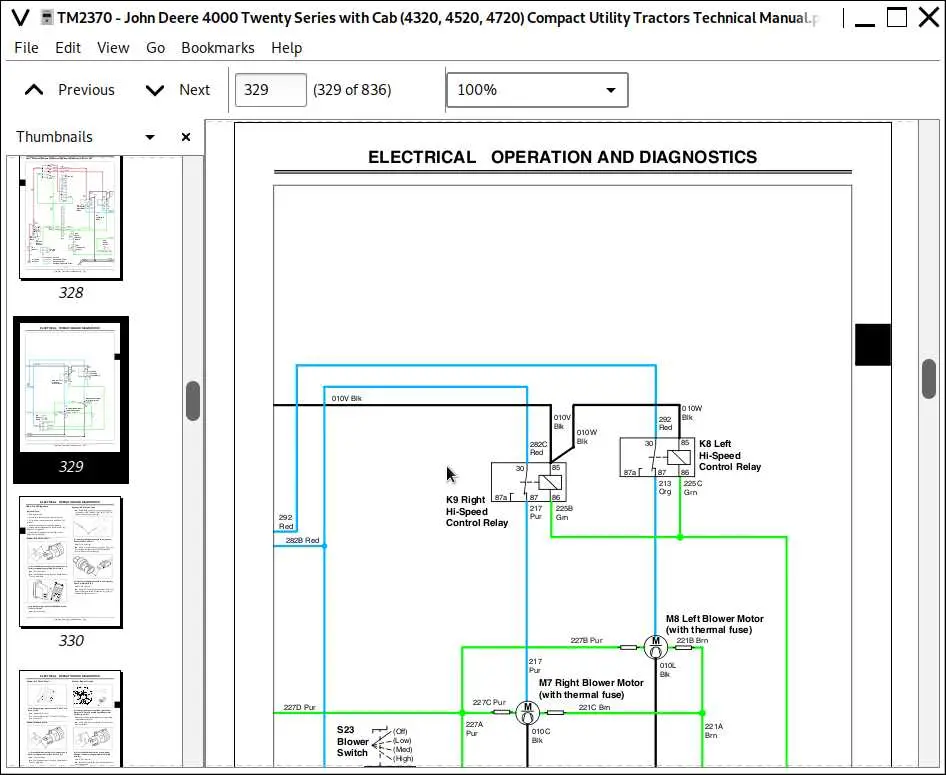Open the File menu

[26, 48]
